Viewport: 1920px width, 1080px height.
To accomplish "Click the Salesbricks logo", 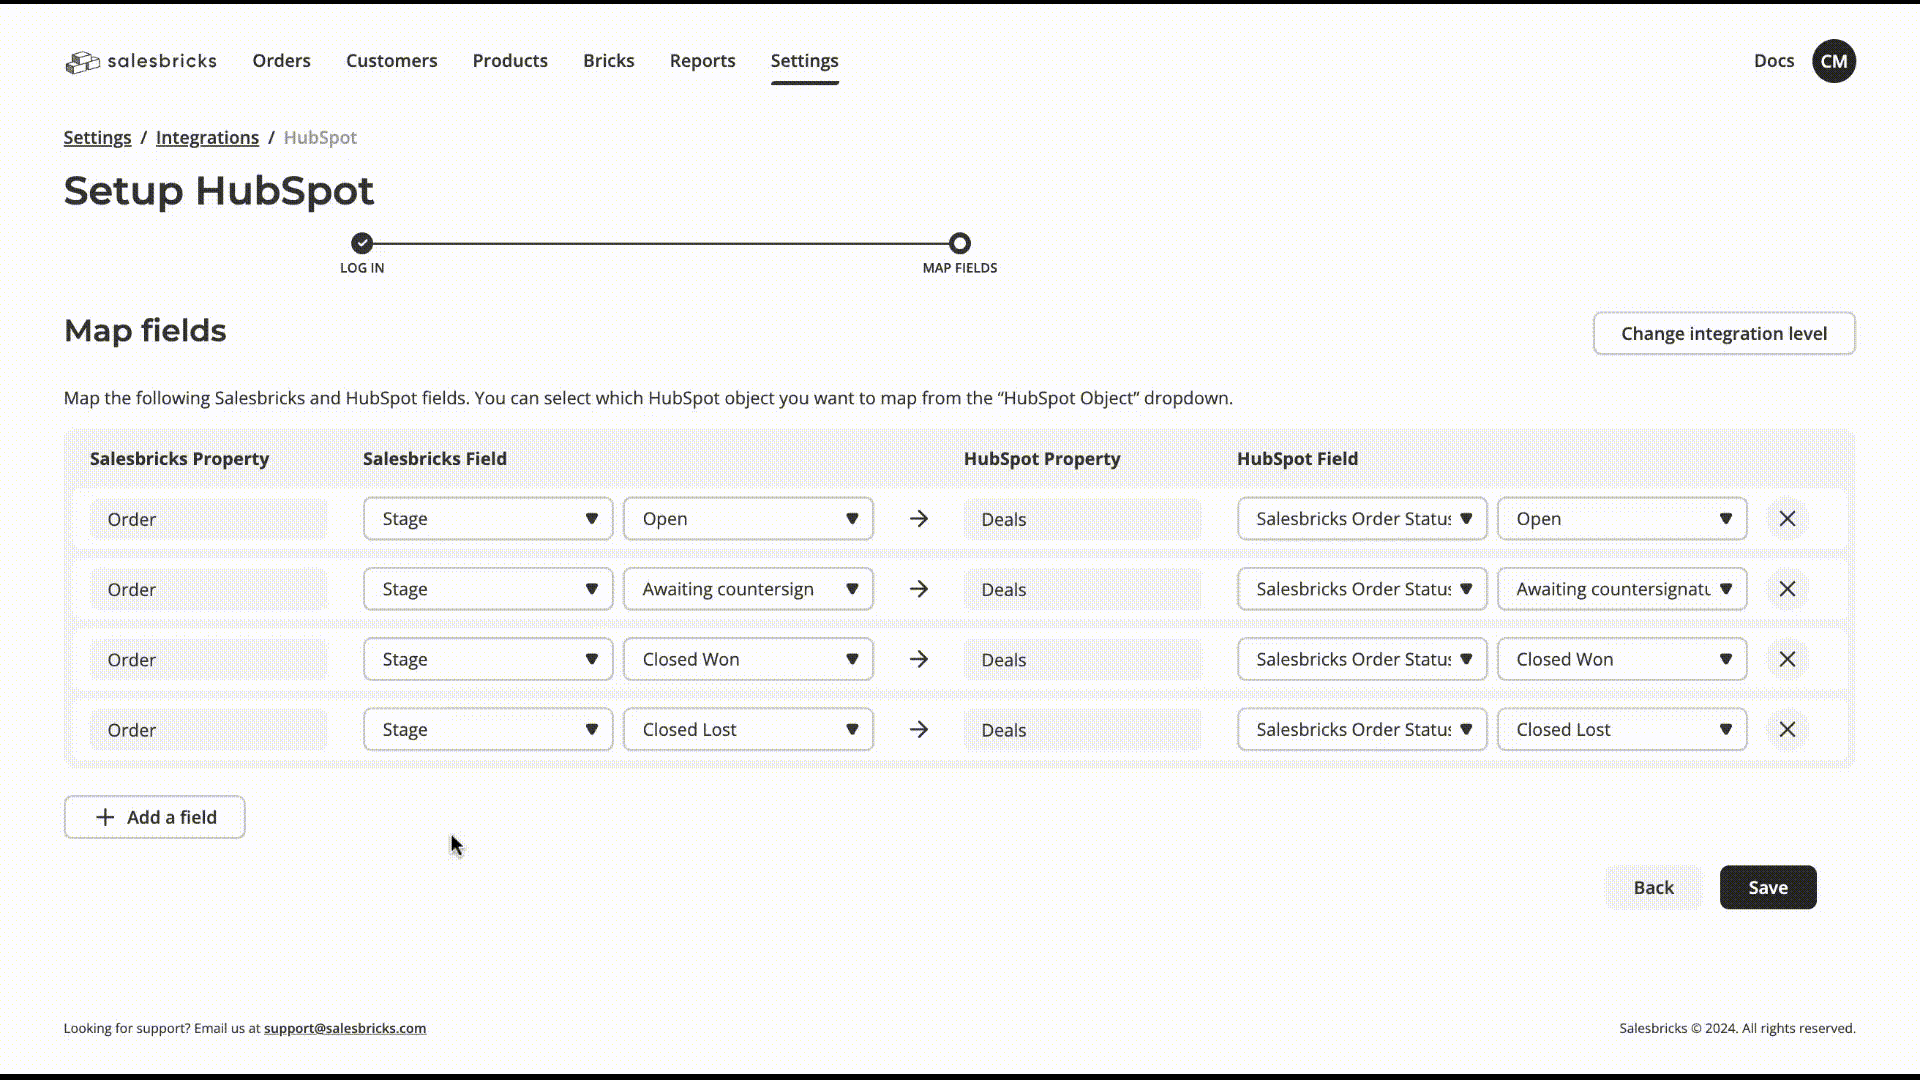I will (141, 61).
